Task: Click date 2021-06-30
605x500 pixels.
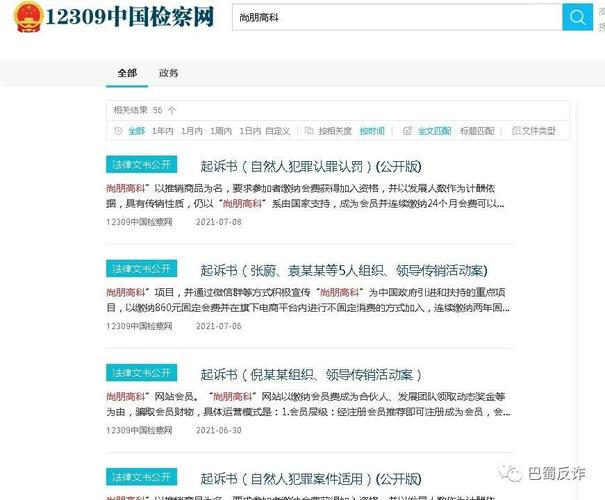Action: pos(219,431)
